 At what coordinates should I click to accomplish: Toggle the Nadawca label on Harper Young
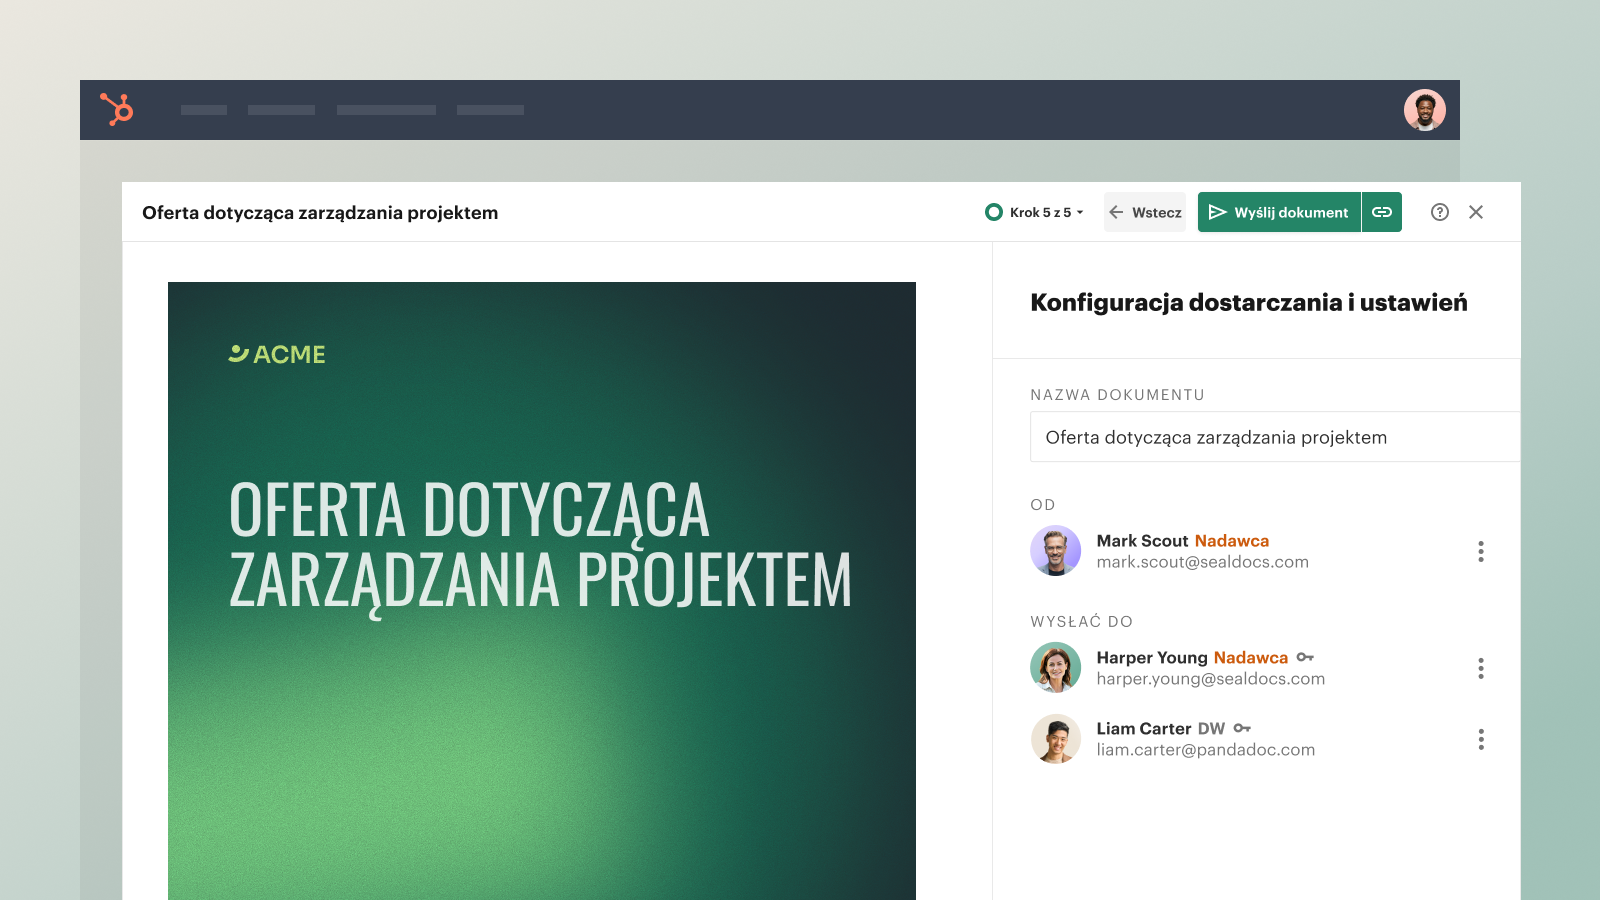(1250, 658)
